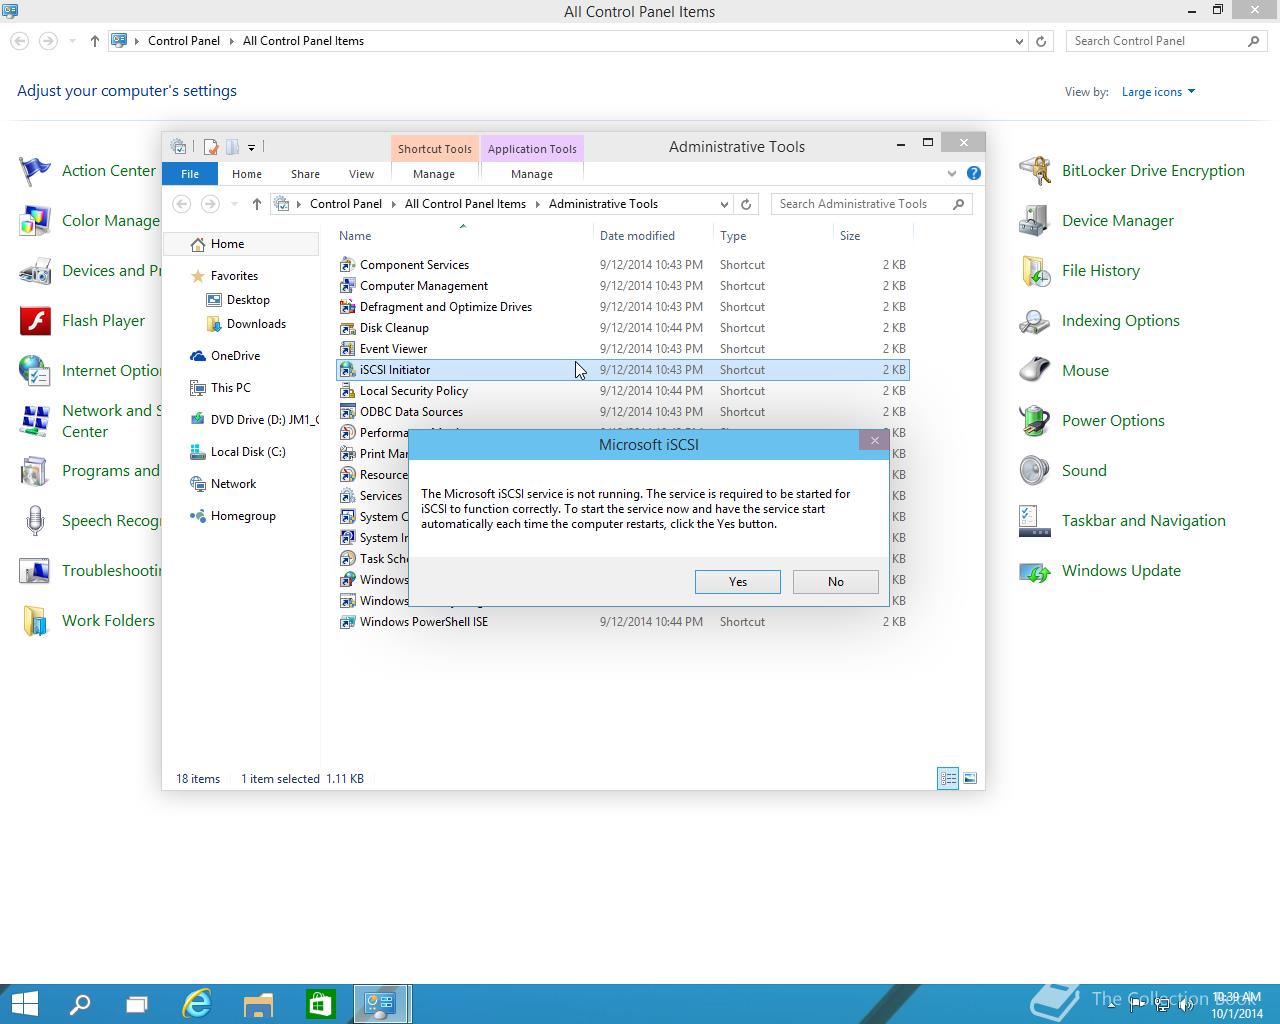
Task: Open the File tab in Administrative Tools
Action: pyautogui.click(x=190, y=174)
